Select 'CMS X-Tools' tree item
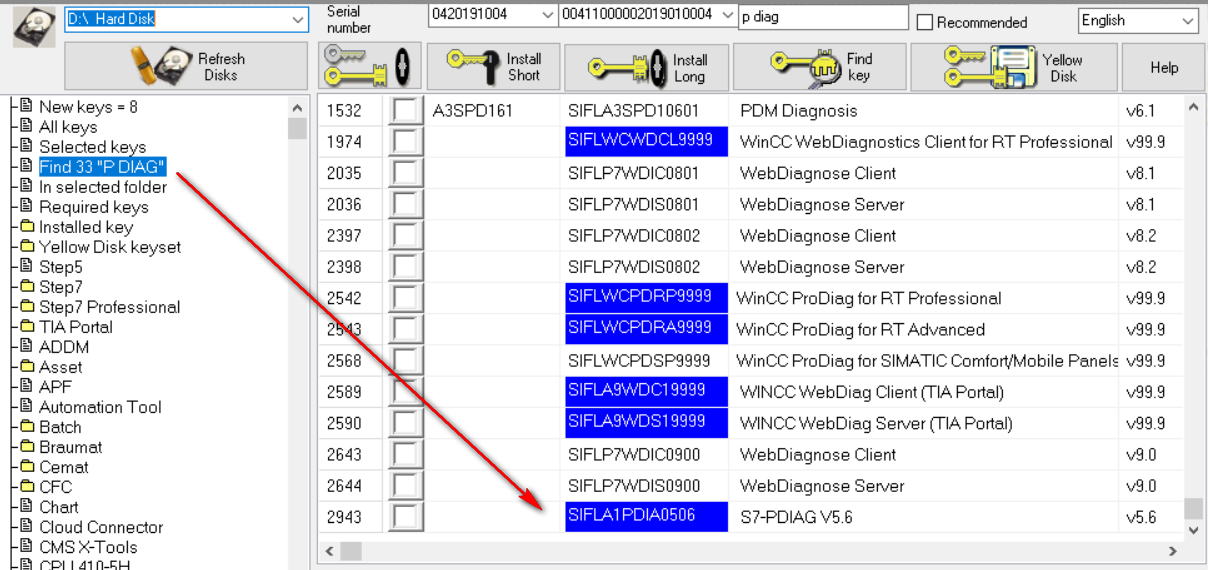This screenshot has width=1208, height=570. click(88, 547)
